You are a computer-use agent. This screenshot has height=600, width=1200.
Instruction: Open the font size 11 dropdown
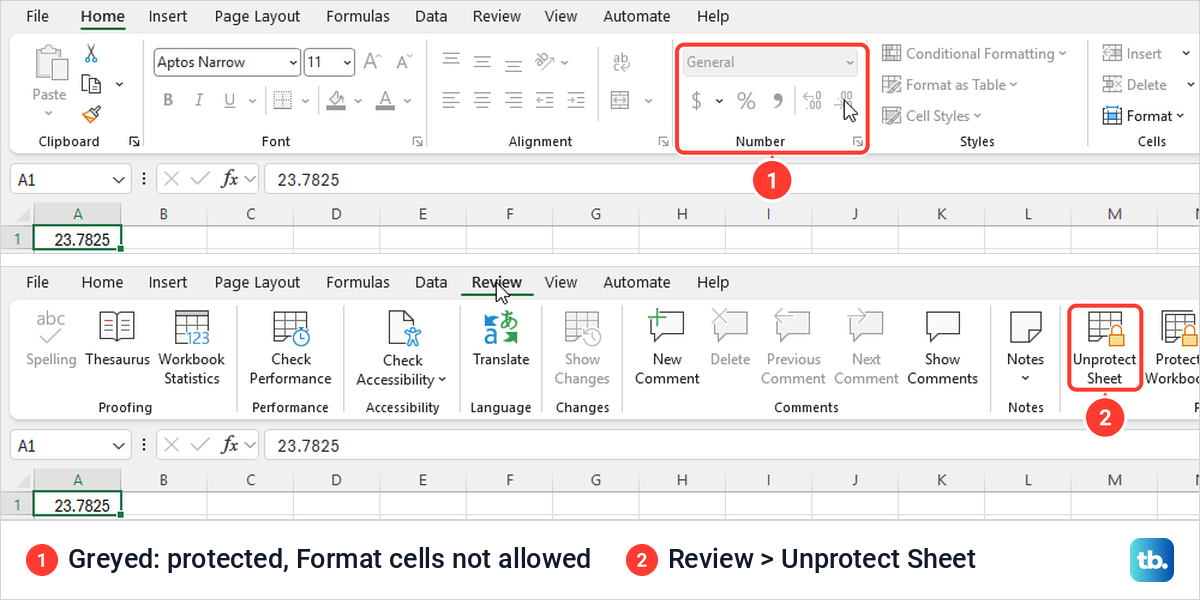pyautogui.click(x=347, y=62)
